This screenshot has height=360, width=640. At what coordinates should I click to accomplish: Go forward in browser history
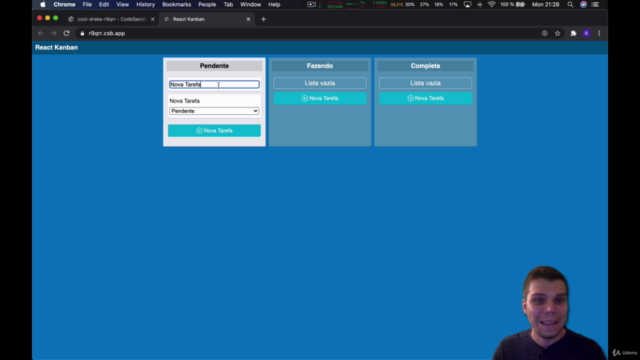pos(53,33)
